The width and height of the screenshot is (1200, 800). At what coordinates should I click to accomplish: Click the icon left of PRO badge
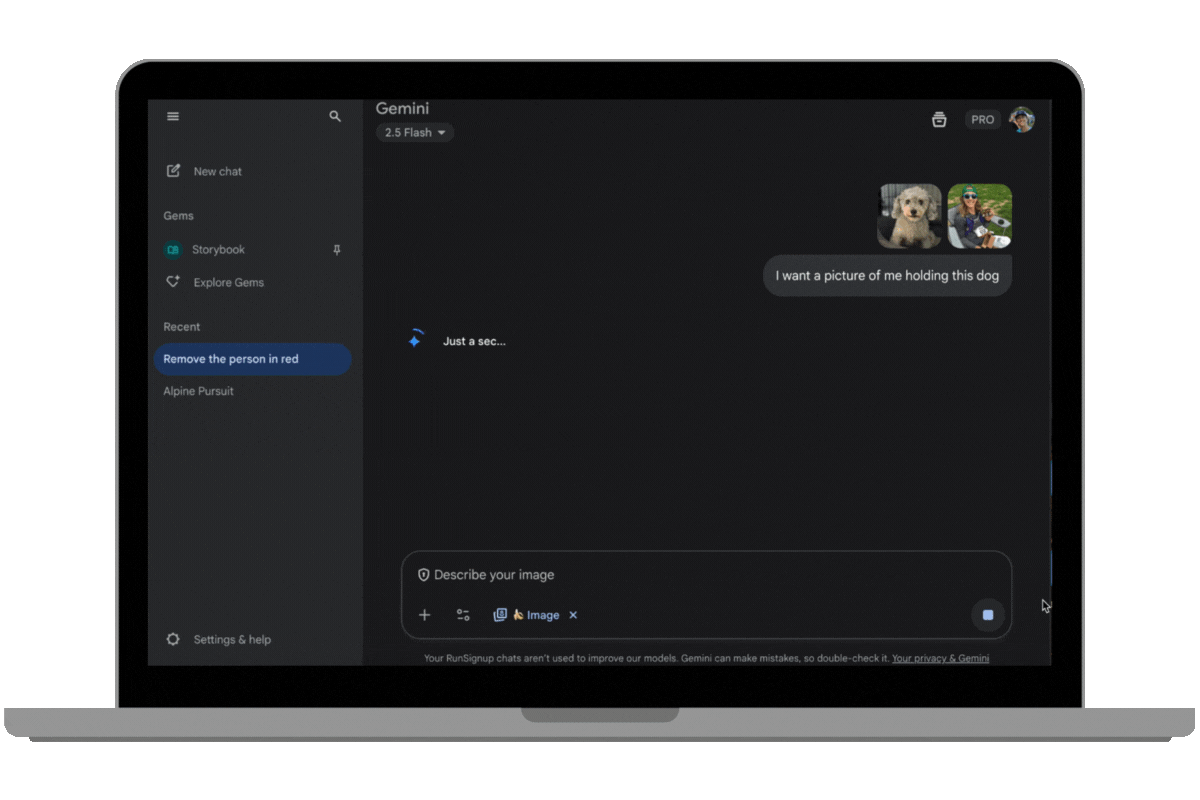(x=939, y=120)
